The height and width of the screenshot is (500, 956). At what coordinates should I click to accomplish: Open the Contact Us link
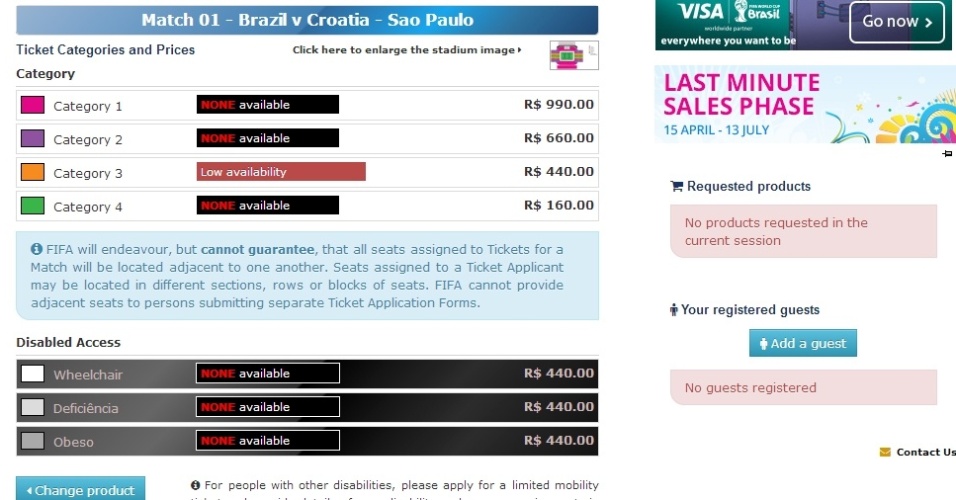pos(925,452)
